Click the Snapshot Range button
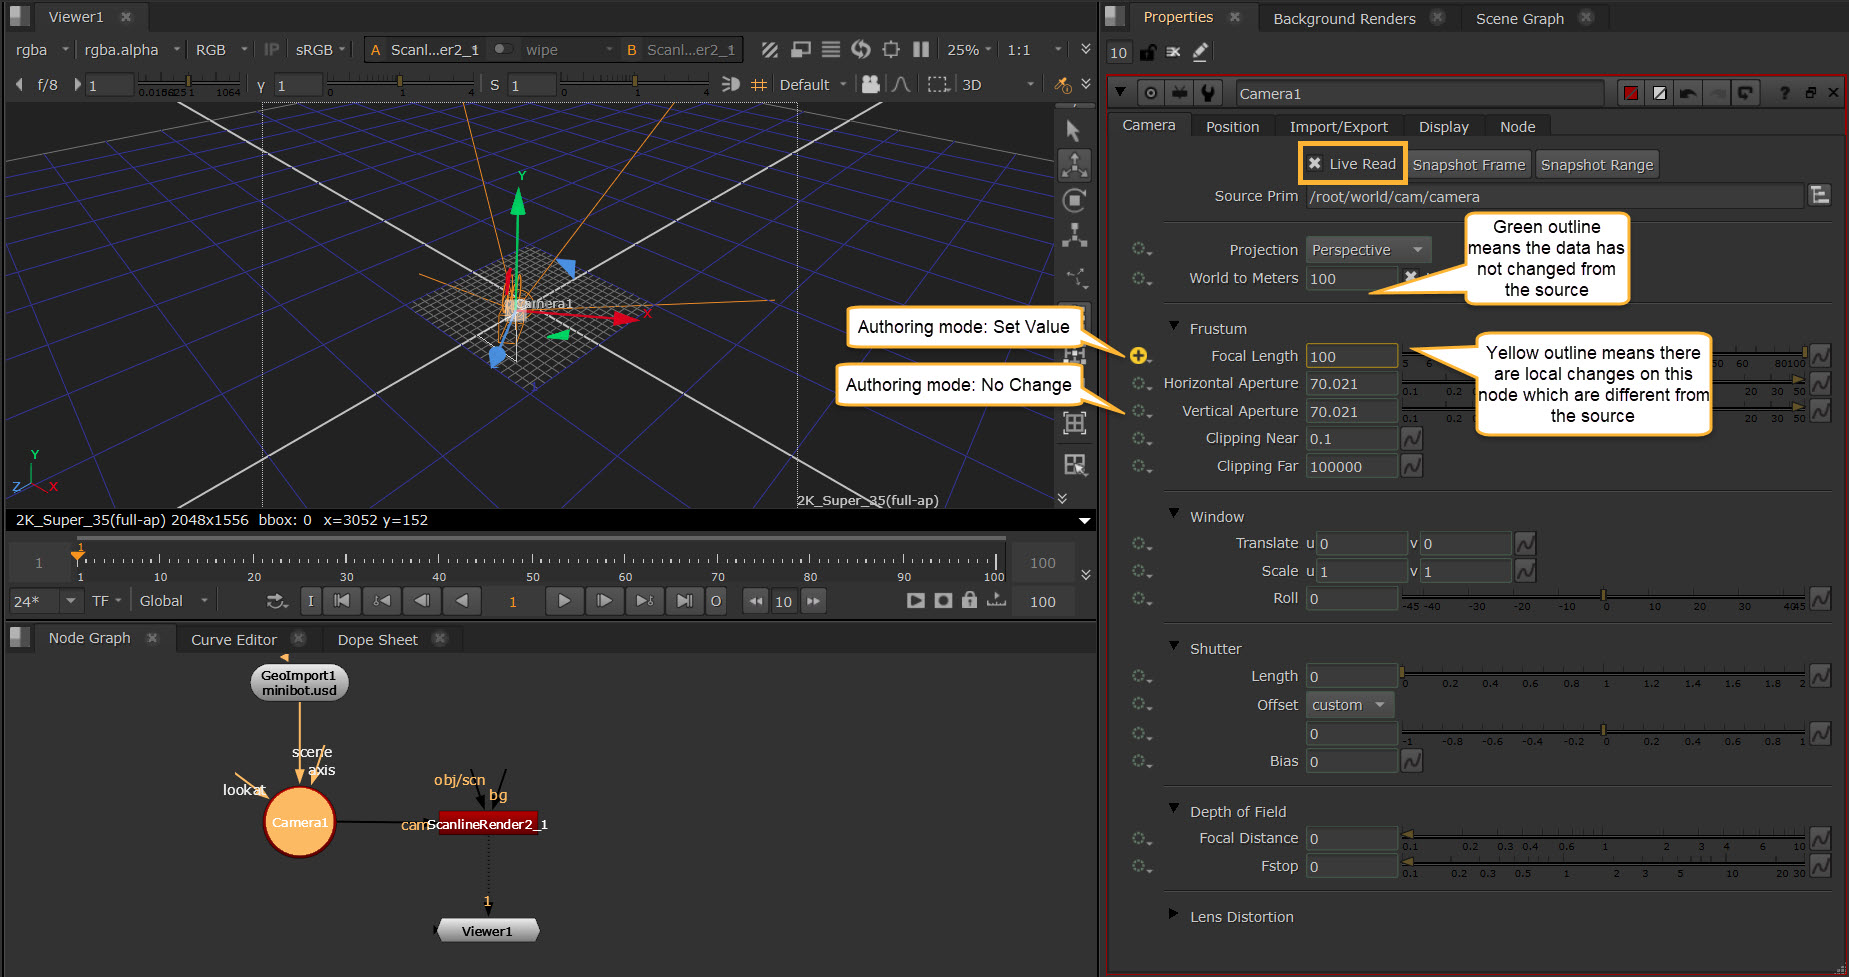The image size is (1849, 977). 1596,165
